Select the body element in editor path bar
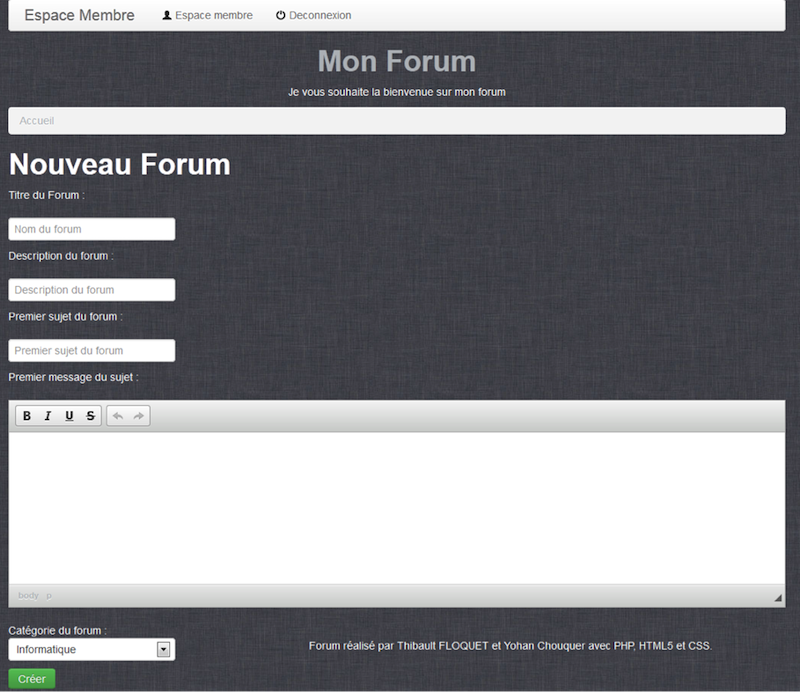Image resolution: width=800 pixels, height=692 pixels. point(28,596)
